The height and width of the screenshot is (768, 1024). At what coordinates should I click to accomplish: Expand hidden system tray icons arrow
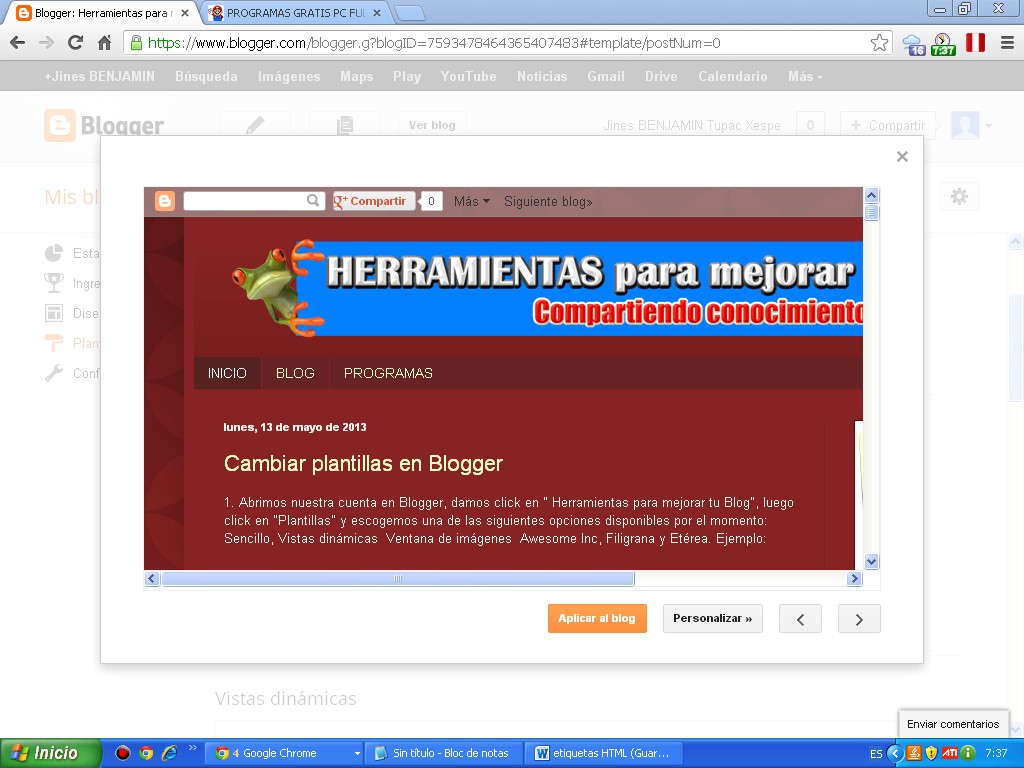pyautogui.click(x=895, y=754)
